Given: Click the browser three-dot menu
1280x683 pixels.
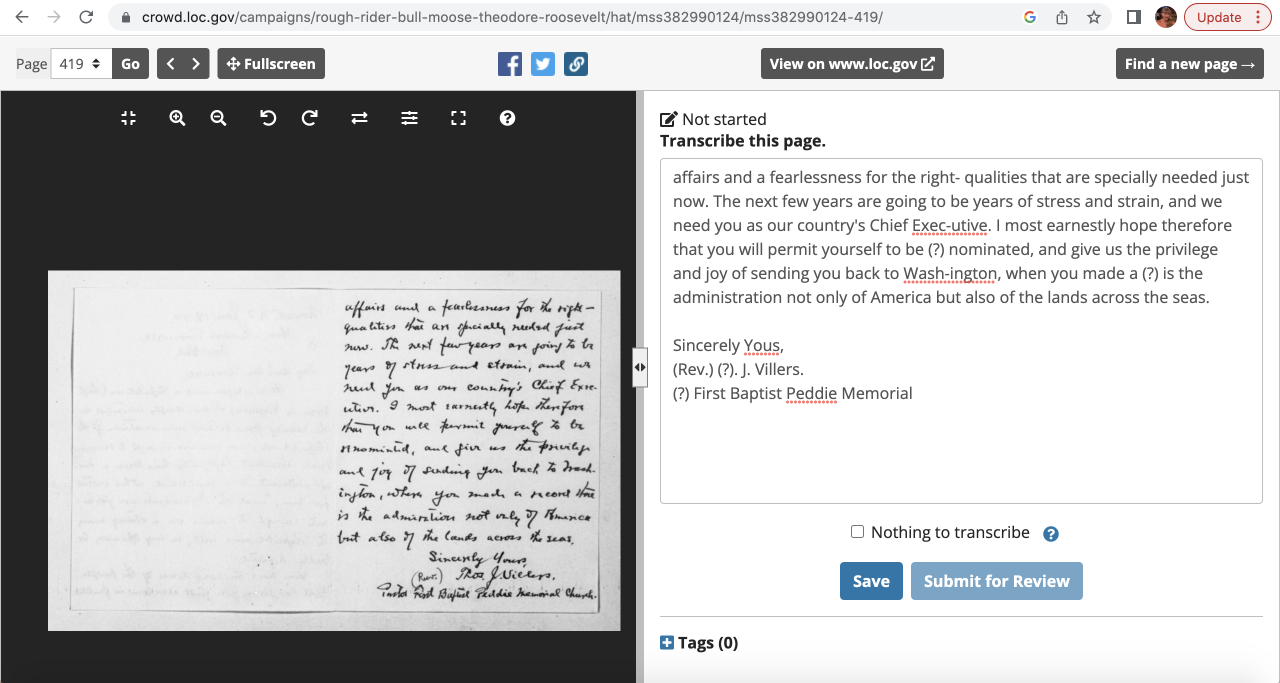Looking at the screenshot, I should click(1257, 17).
